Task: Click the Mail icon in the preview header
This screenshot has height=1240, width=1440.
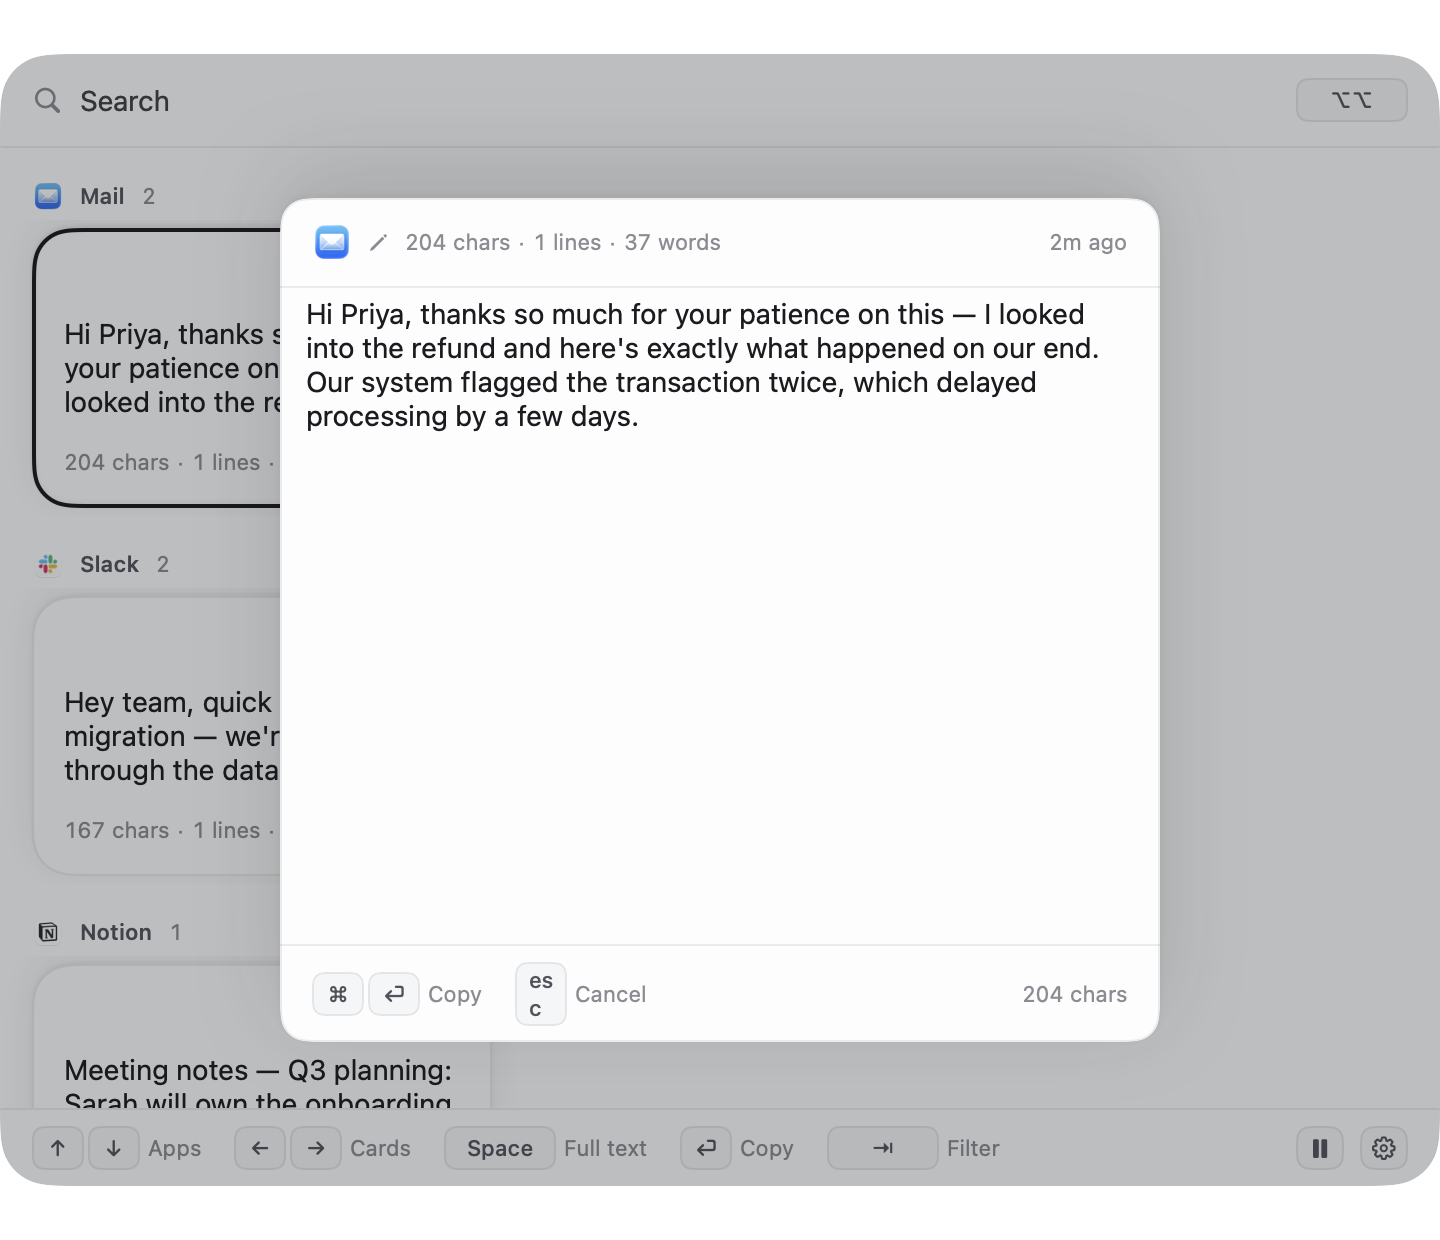Action: [x=332, y=242]
